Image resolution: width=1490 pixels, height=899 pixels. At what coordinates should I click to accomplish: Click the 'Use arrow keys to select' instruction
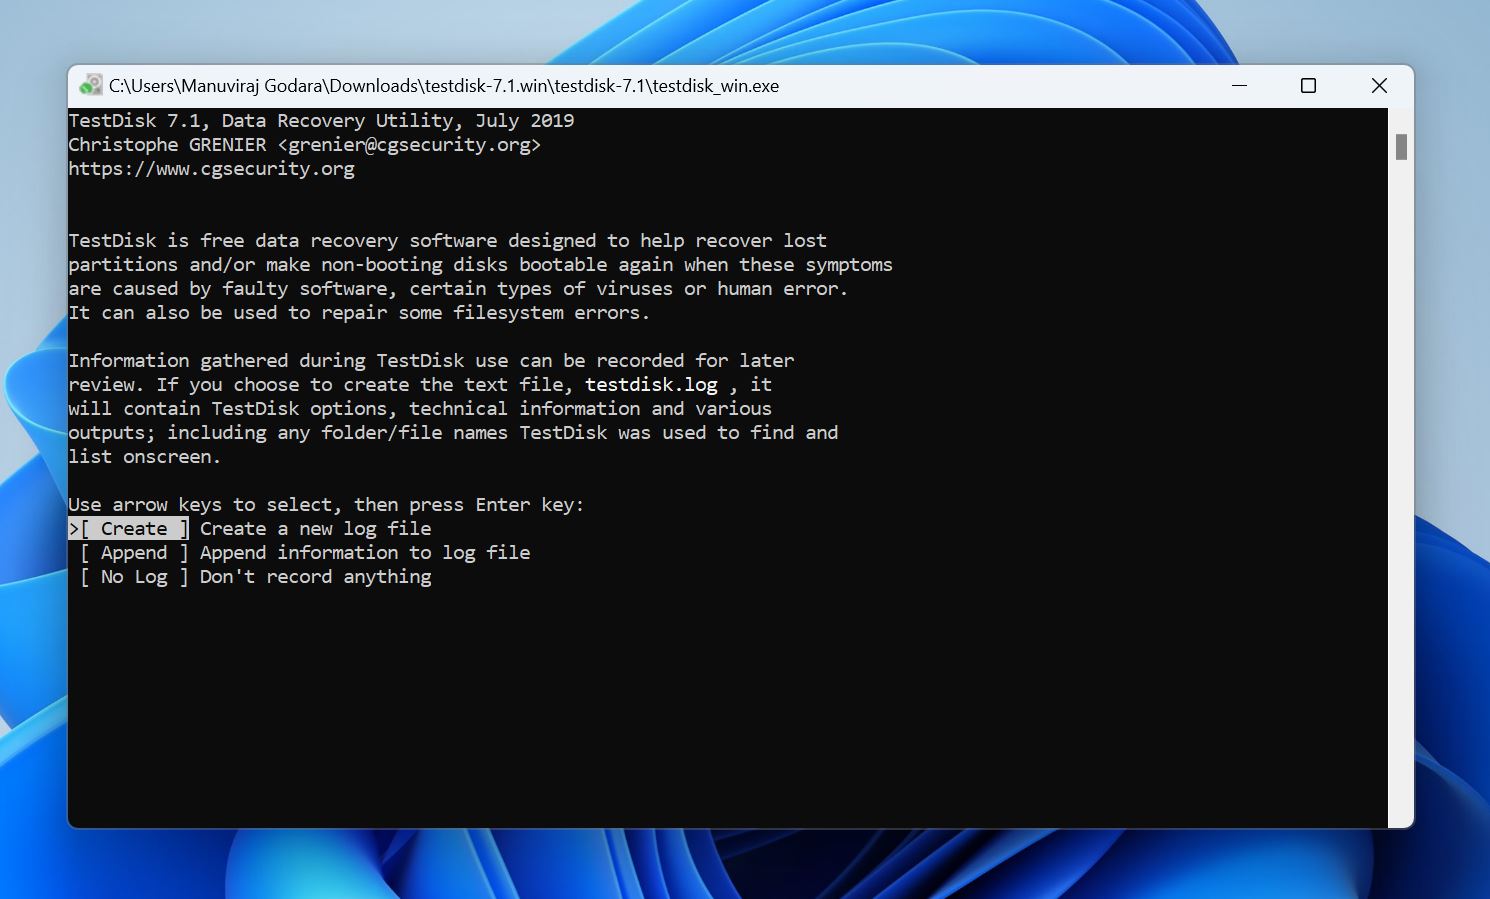pyautogui.click(x=326, y=504)
